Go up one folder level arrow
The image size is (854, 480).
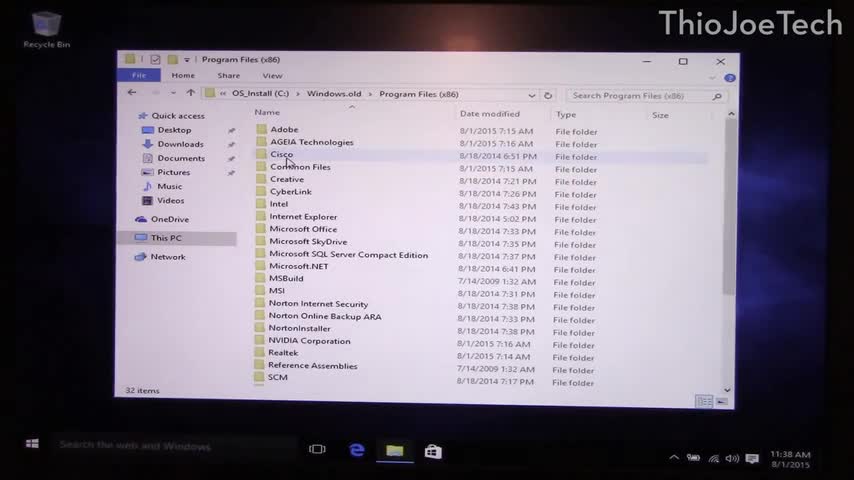191,93
